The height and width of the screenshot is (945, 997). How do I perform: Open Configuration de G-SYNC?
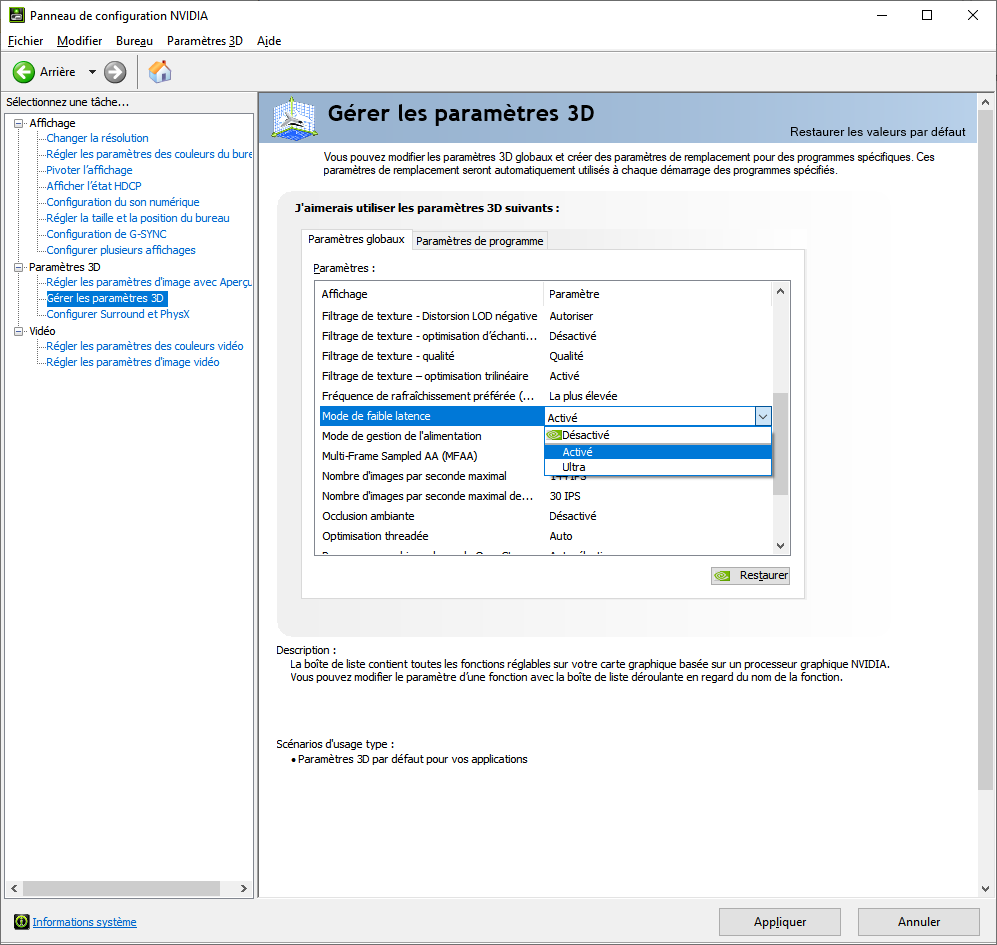tap(106, 234)
